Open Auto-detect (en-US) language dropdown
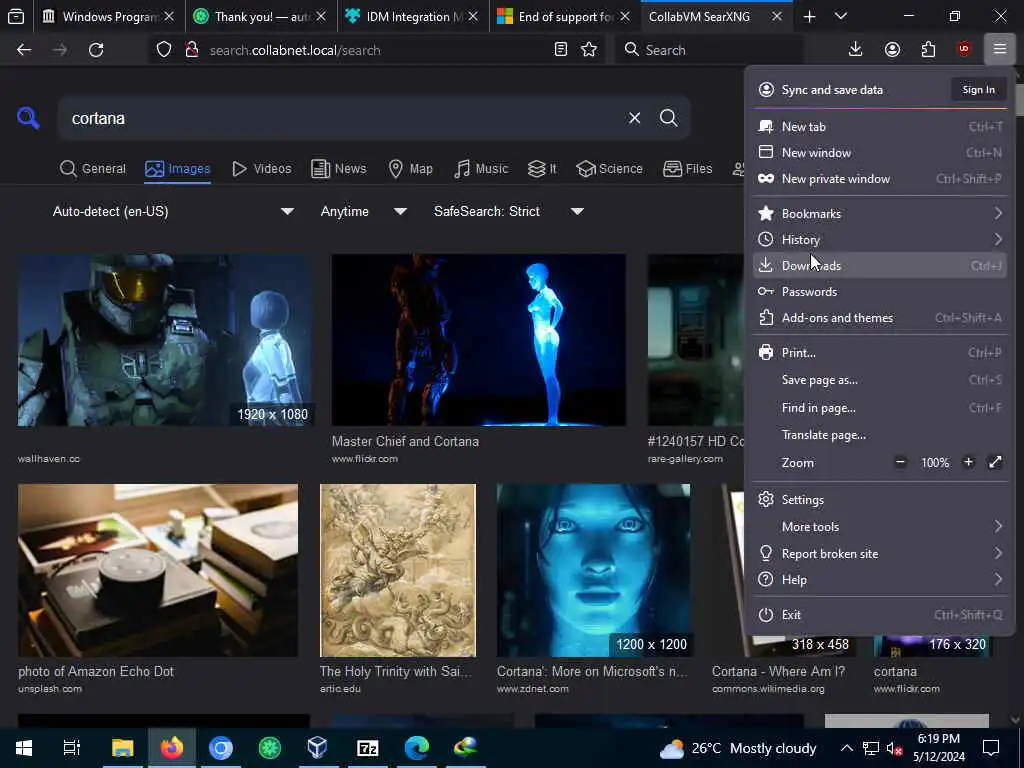 (x=173, y=211)
